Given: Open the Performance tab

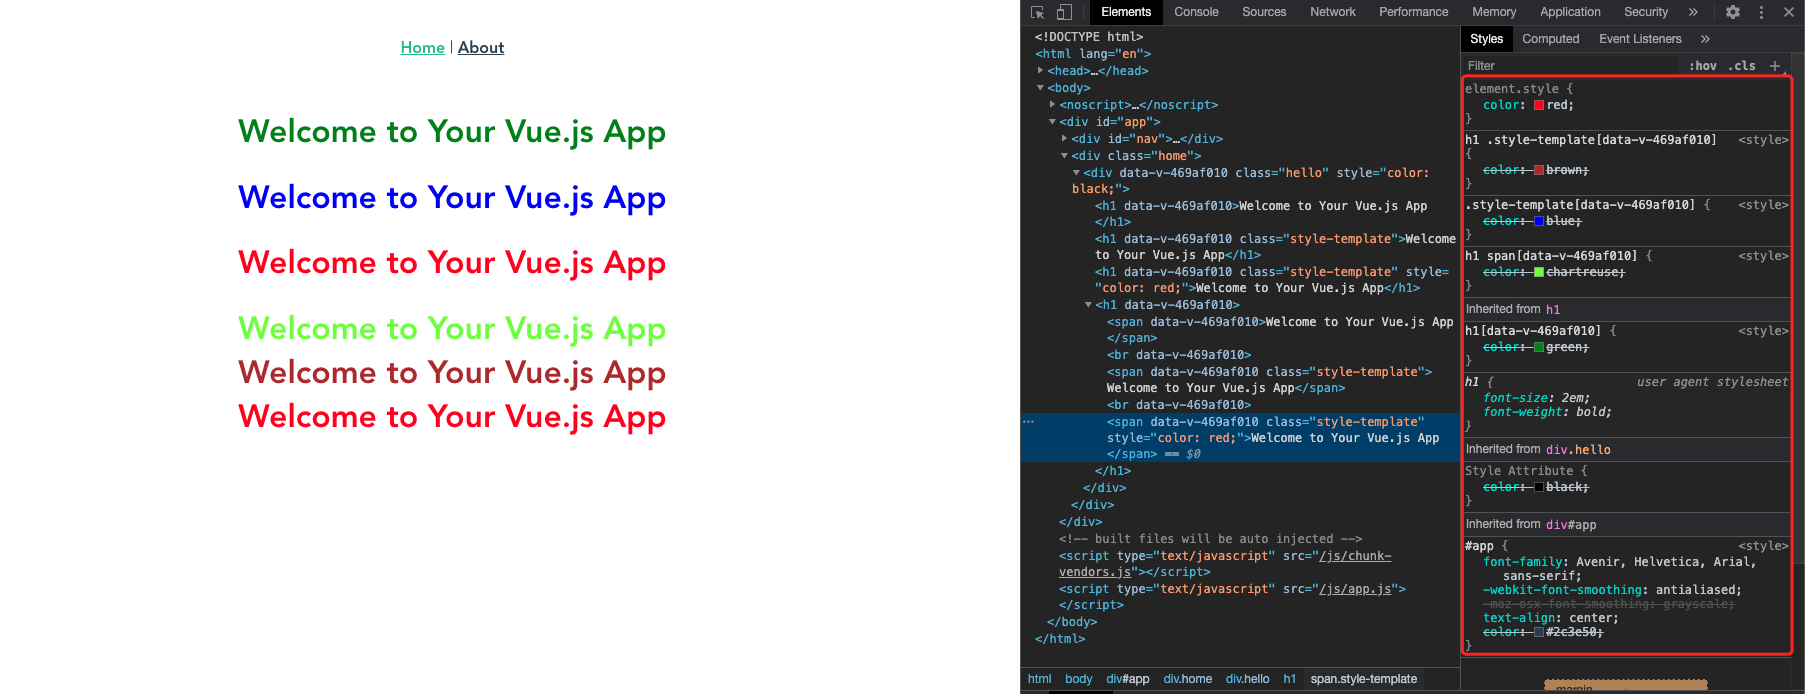Looking at the screenshot, I should click(1413, 12).
